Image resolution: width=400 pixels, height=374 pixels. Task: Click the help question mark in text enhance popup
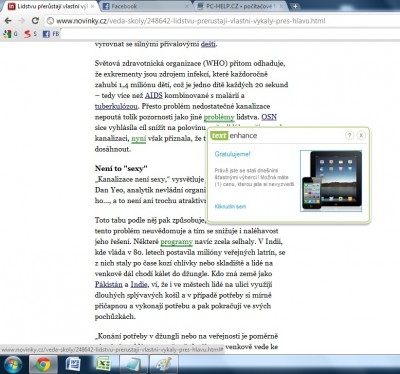[x=349, y=135]
